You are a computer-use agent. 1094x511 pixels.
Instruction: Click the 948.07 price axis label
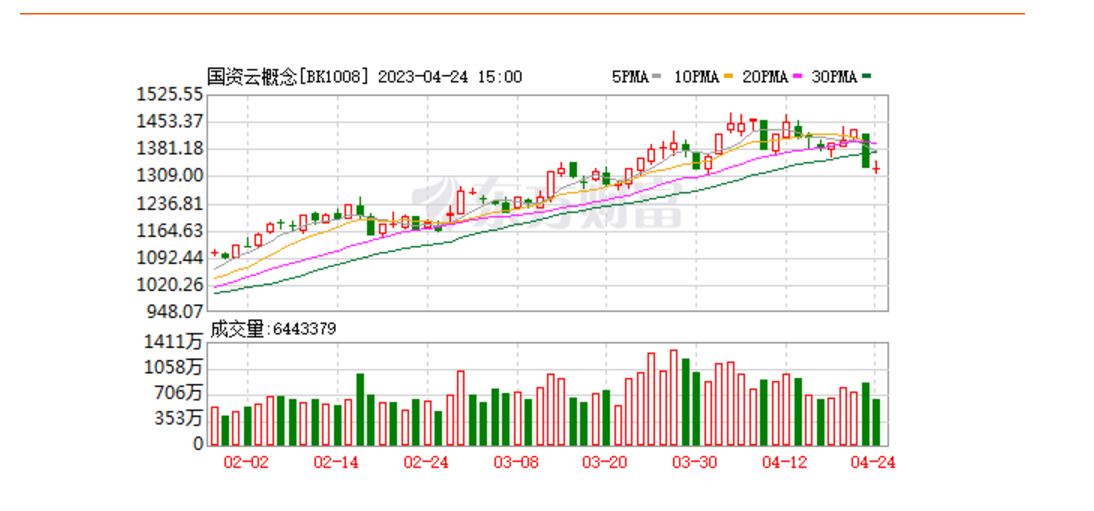point(174,311)
